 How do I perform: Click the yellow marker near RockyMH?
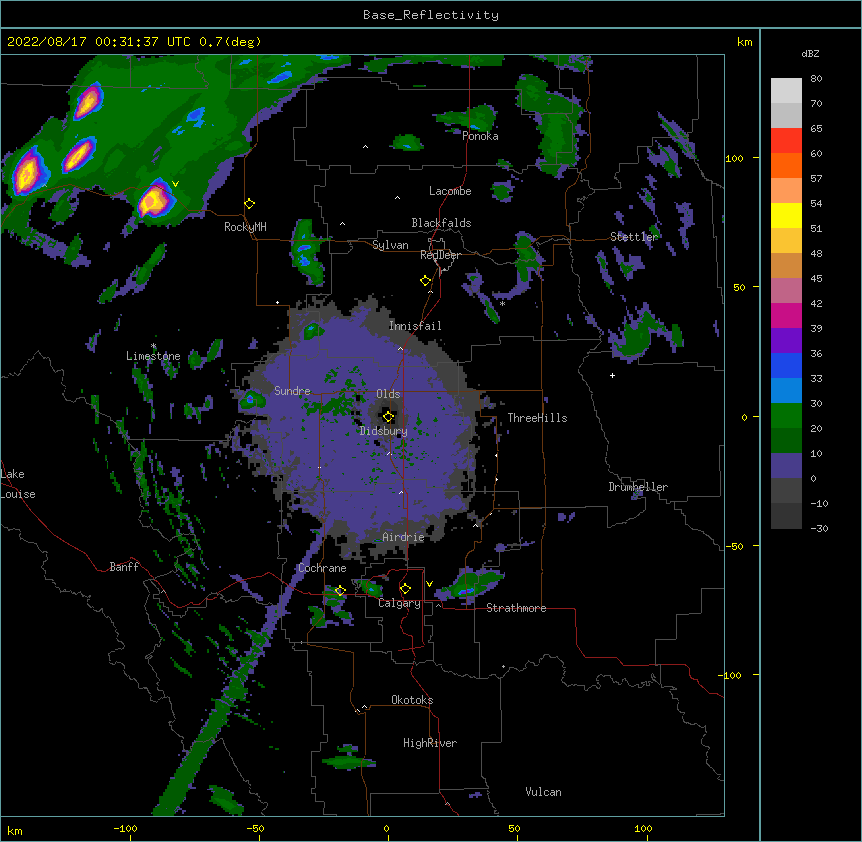click(250, 204)
